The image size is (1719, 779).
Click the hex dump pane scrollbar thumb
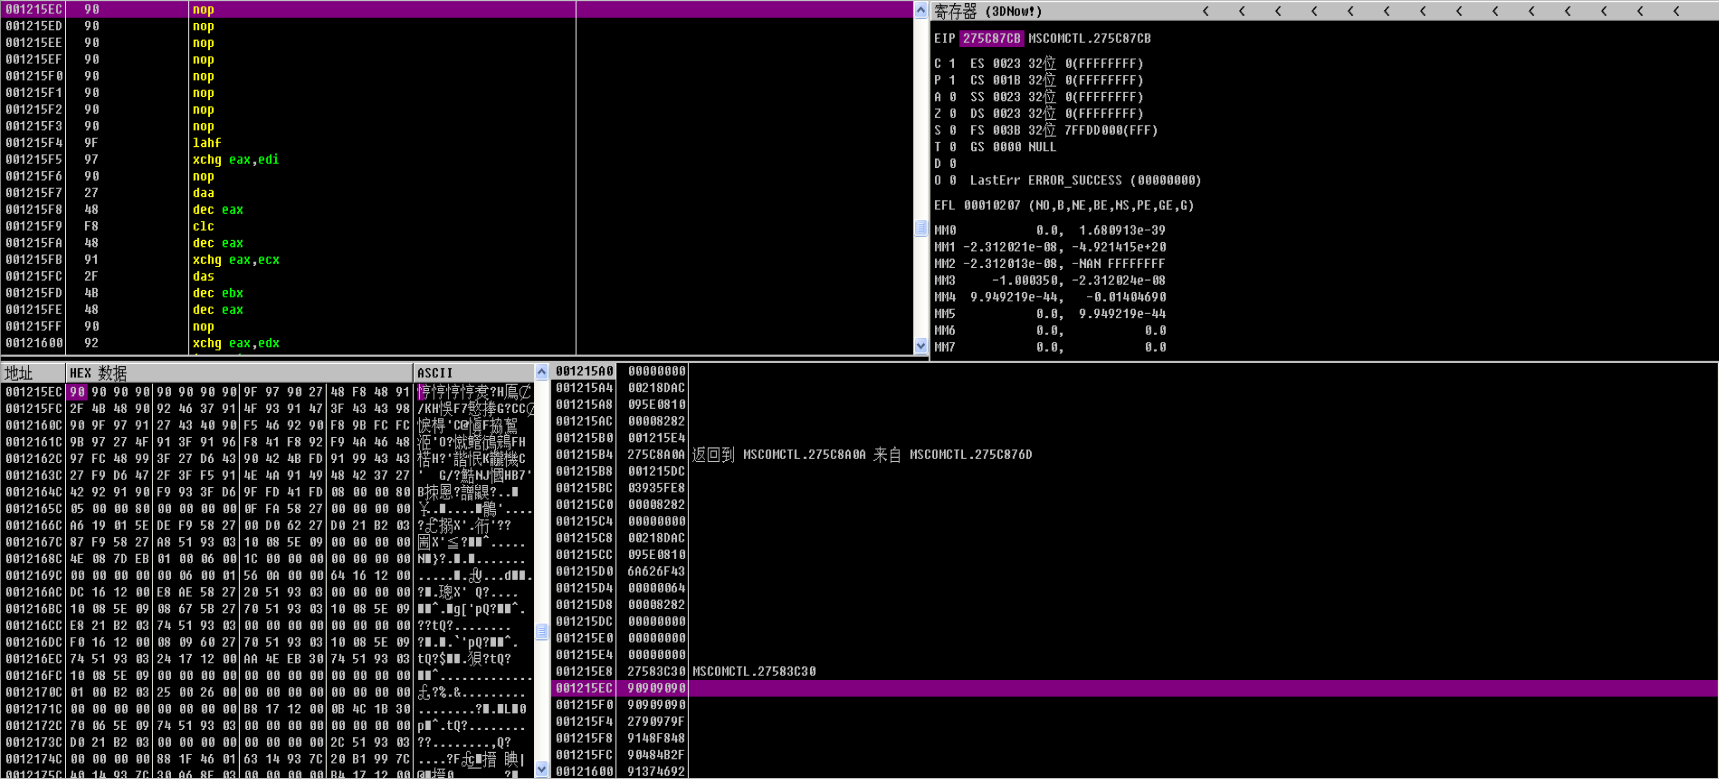pyautogui.click(x=542, y=632)
